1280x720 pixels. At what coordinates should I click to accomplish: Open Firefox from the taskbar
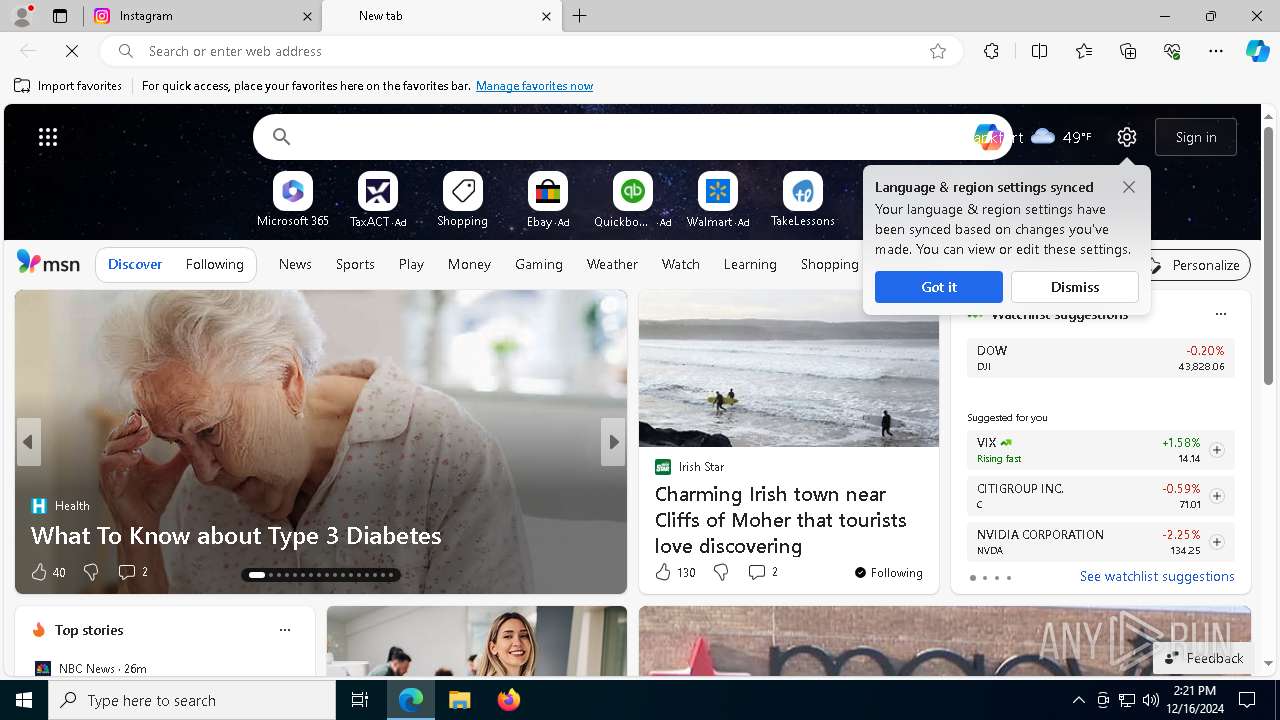pyautogui.click(x=509, y=700)
